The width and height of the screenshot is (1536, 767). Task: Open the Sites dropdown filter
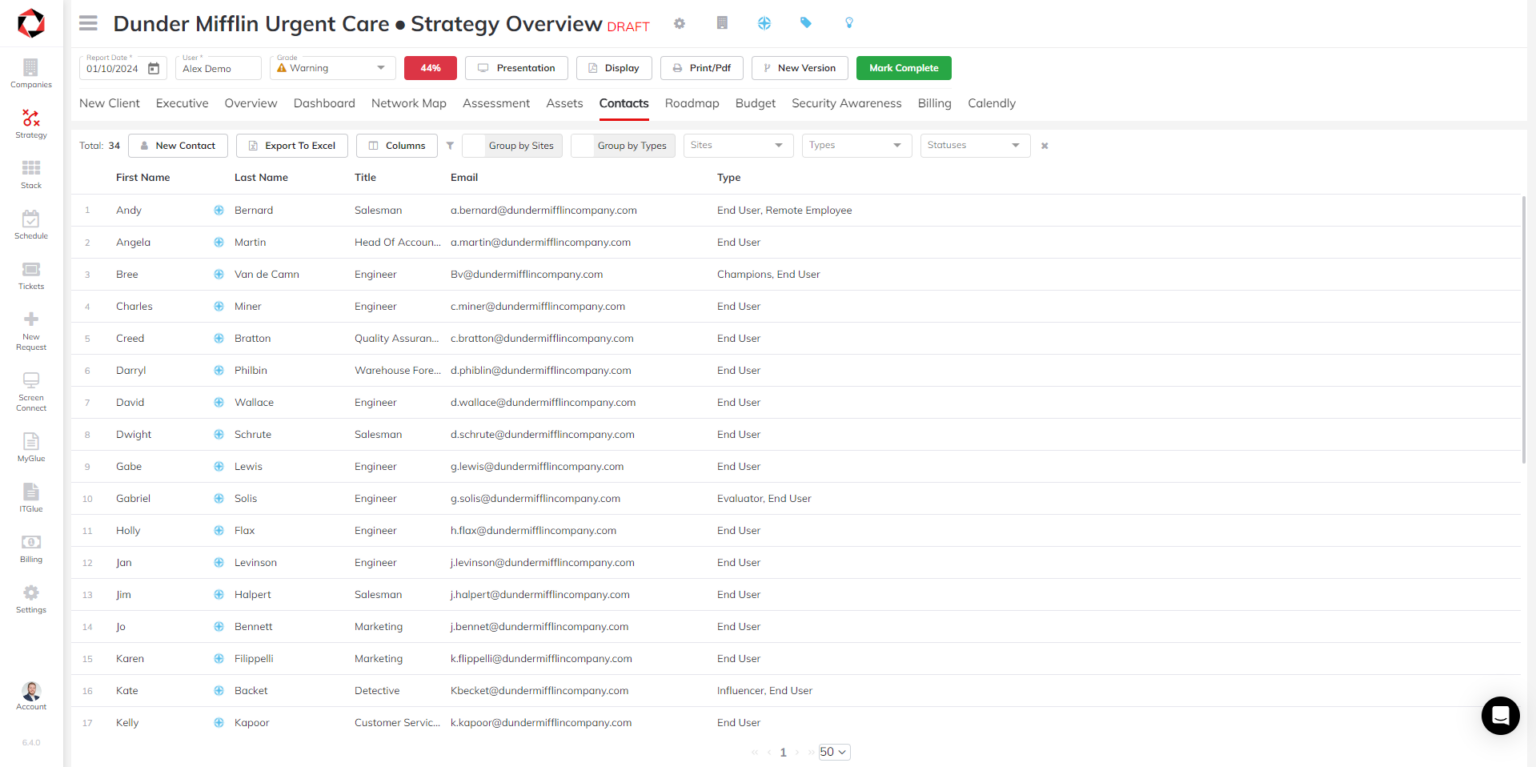pyautogui.click(x=738, y=145)
